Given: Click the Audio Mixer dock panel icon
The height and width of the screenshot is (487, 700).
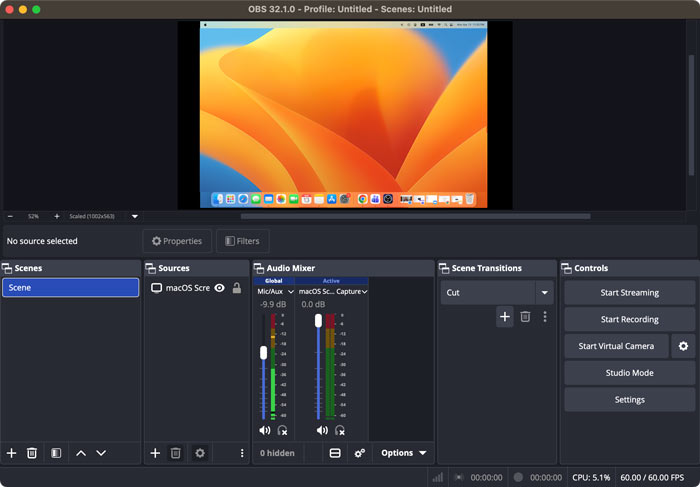Looking at the screenshot, I should [259, 268].
